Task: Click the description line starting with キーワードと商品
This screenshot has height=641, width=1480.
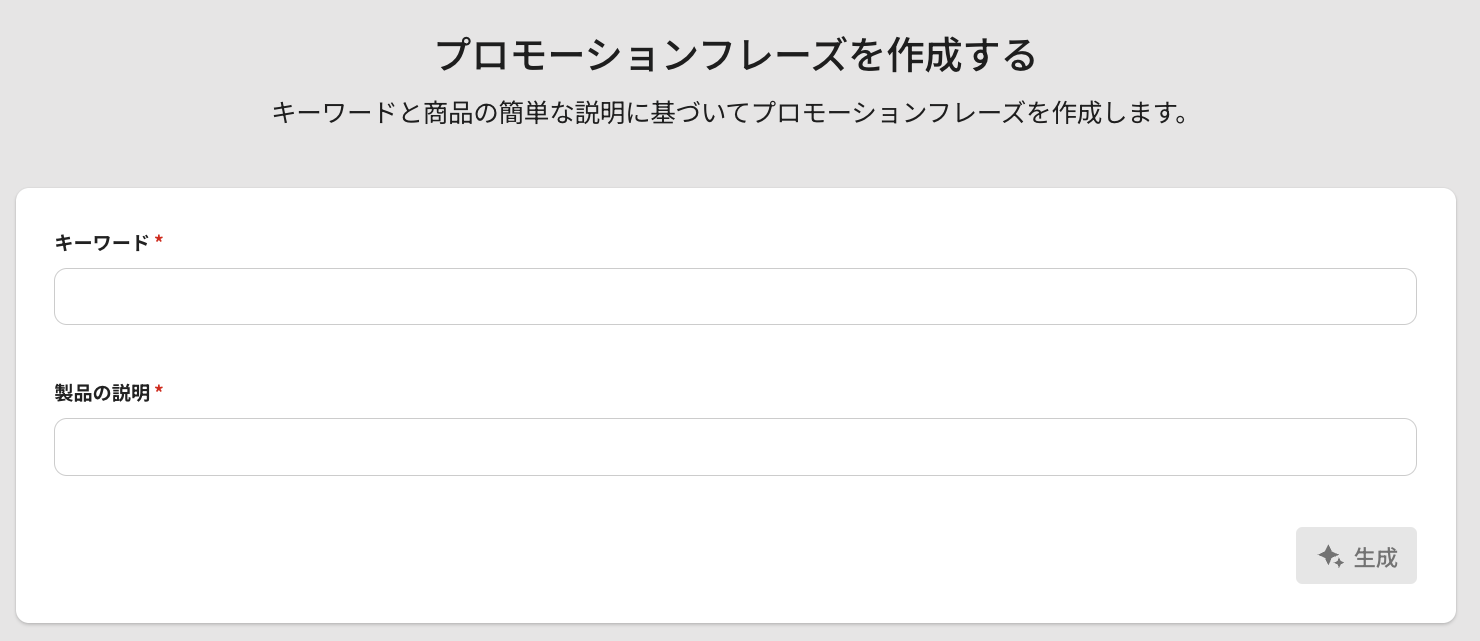Action: [732, 112]
